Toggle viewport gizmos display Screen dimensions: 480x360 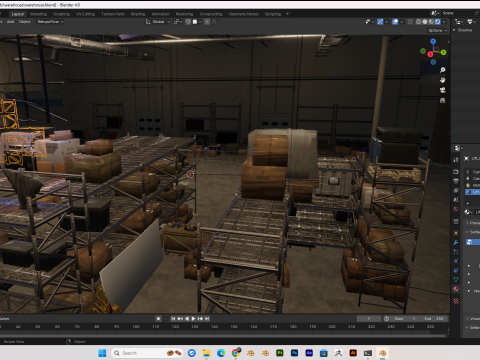(x=380, y=22)
